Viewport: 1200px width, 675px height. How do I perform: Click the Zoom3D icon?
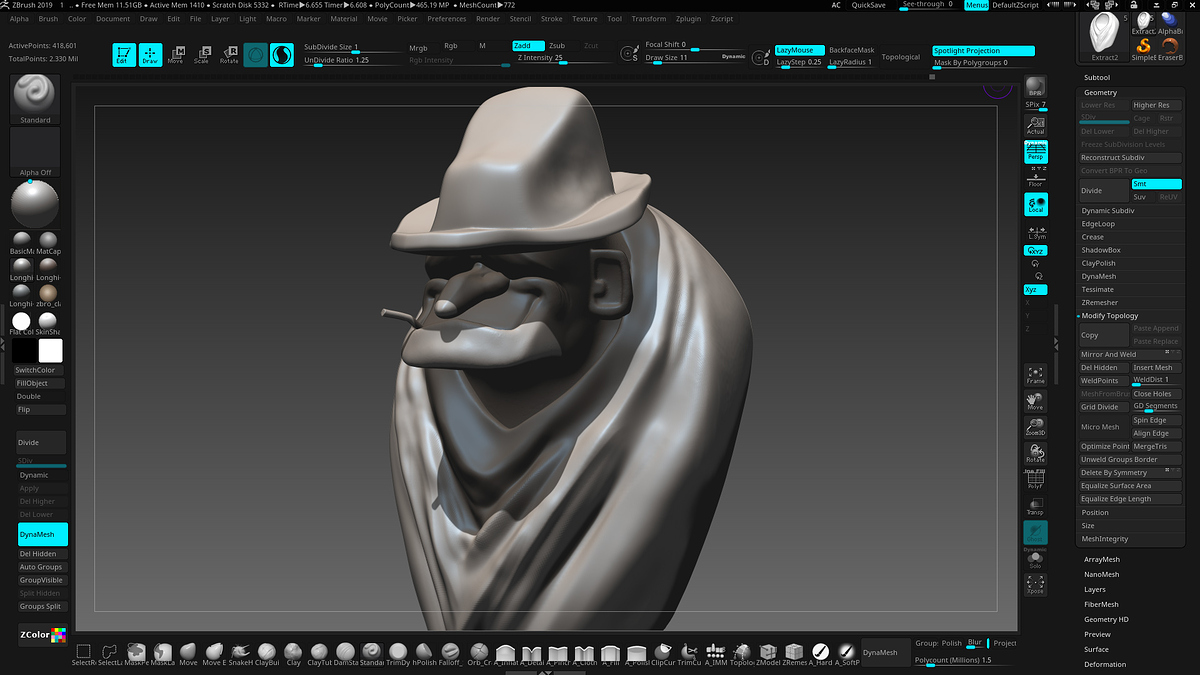(1035, 427)
